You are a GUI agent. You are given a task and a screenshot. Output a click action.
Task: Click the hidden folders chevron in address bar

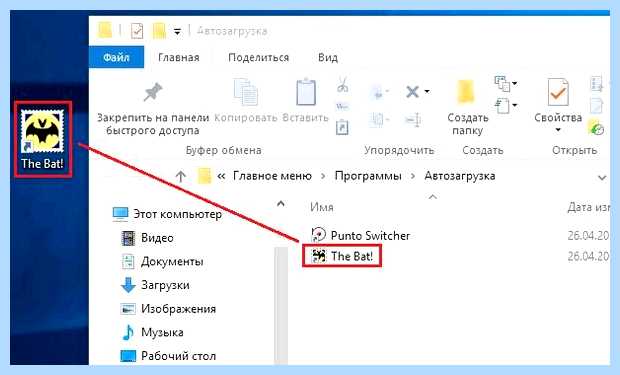221,176
